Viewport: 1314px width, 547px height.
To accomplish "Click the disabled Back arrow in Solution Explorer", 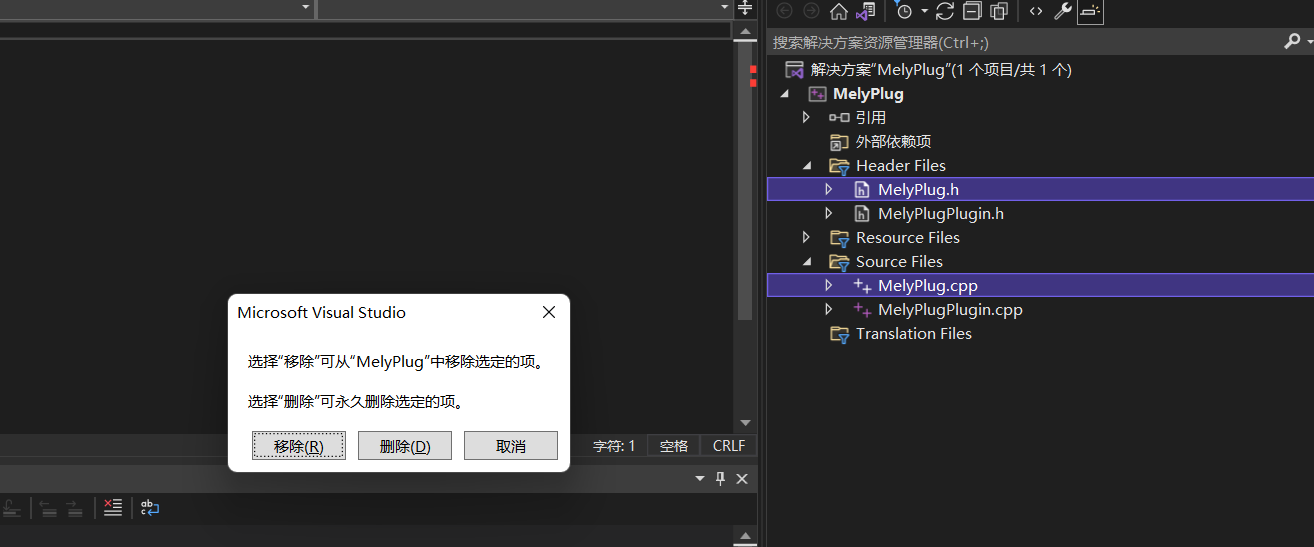I will tap(785, 11).
